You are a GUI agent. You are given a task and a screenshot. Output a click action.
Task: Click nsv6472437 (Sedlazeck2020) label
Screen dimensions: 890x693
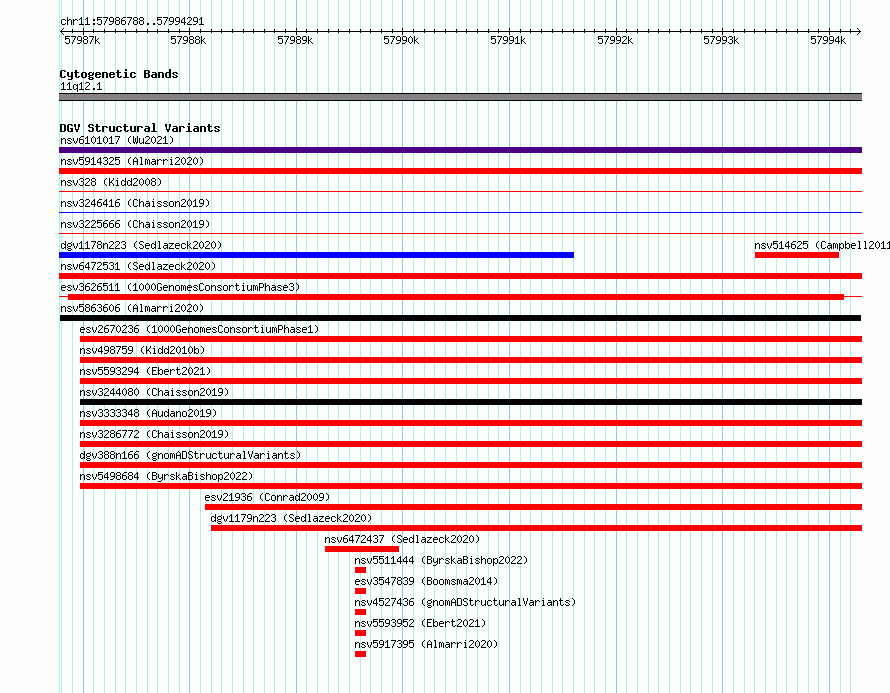click(402, 539)
